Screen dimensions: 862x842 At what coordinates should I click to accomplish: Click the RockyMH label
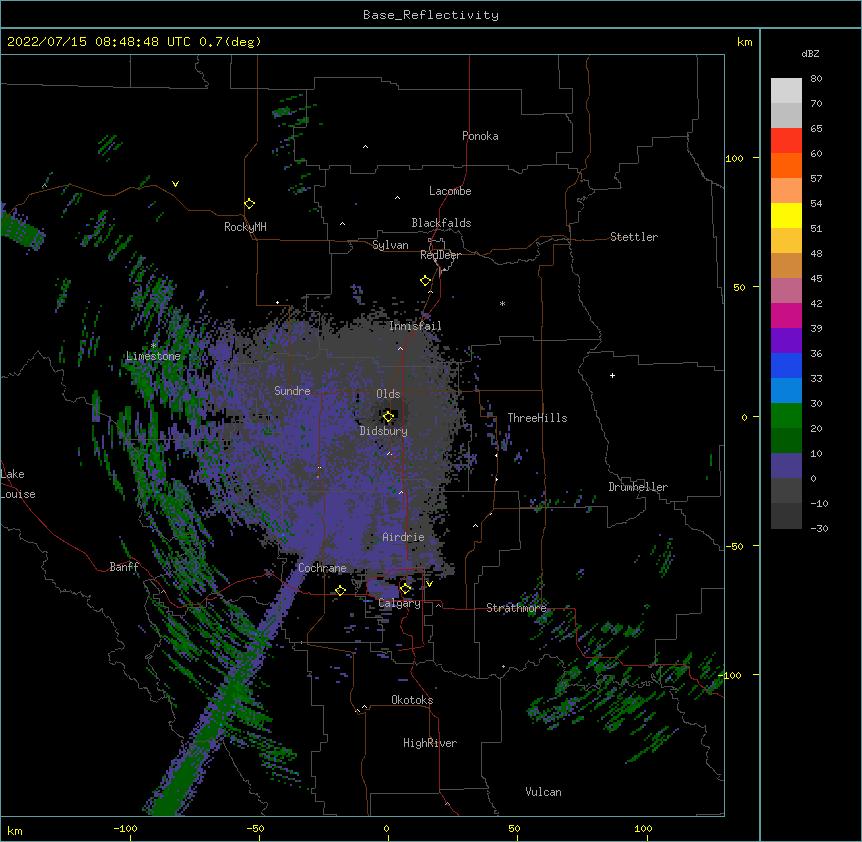pos(245,227)
